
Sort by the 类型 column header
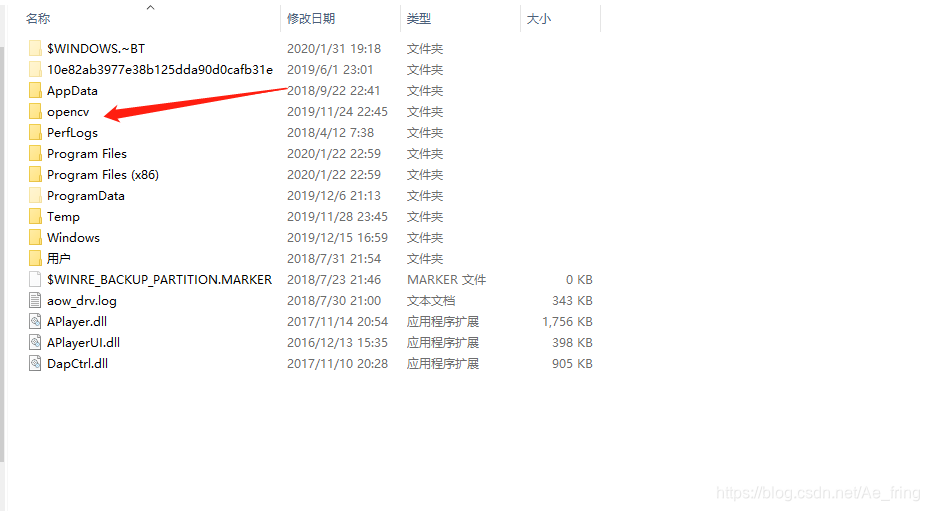pos(419,18)
